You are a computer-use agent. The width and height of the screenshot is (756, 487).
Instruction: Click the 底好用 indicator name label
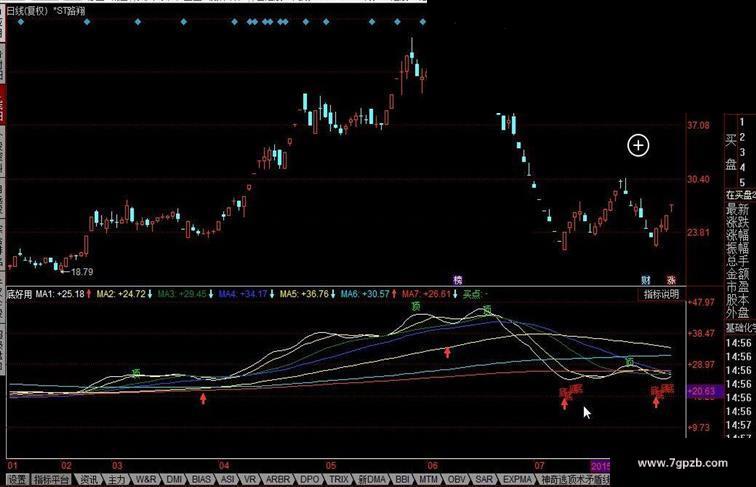pyautogui.click(x=20, y=294)
